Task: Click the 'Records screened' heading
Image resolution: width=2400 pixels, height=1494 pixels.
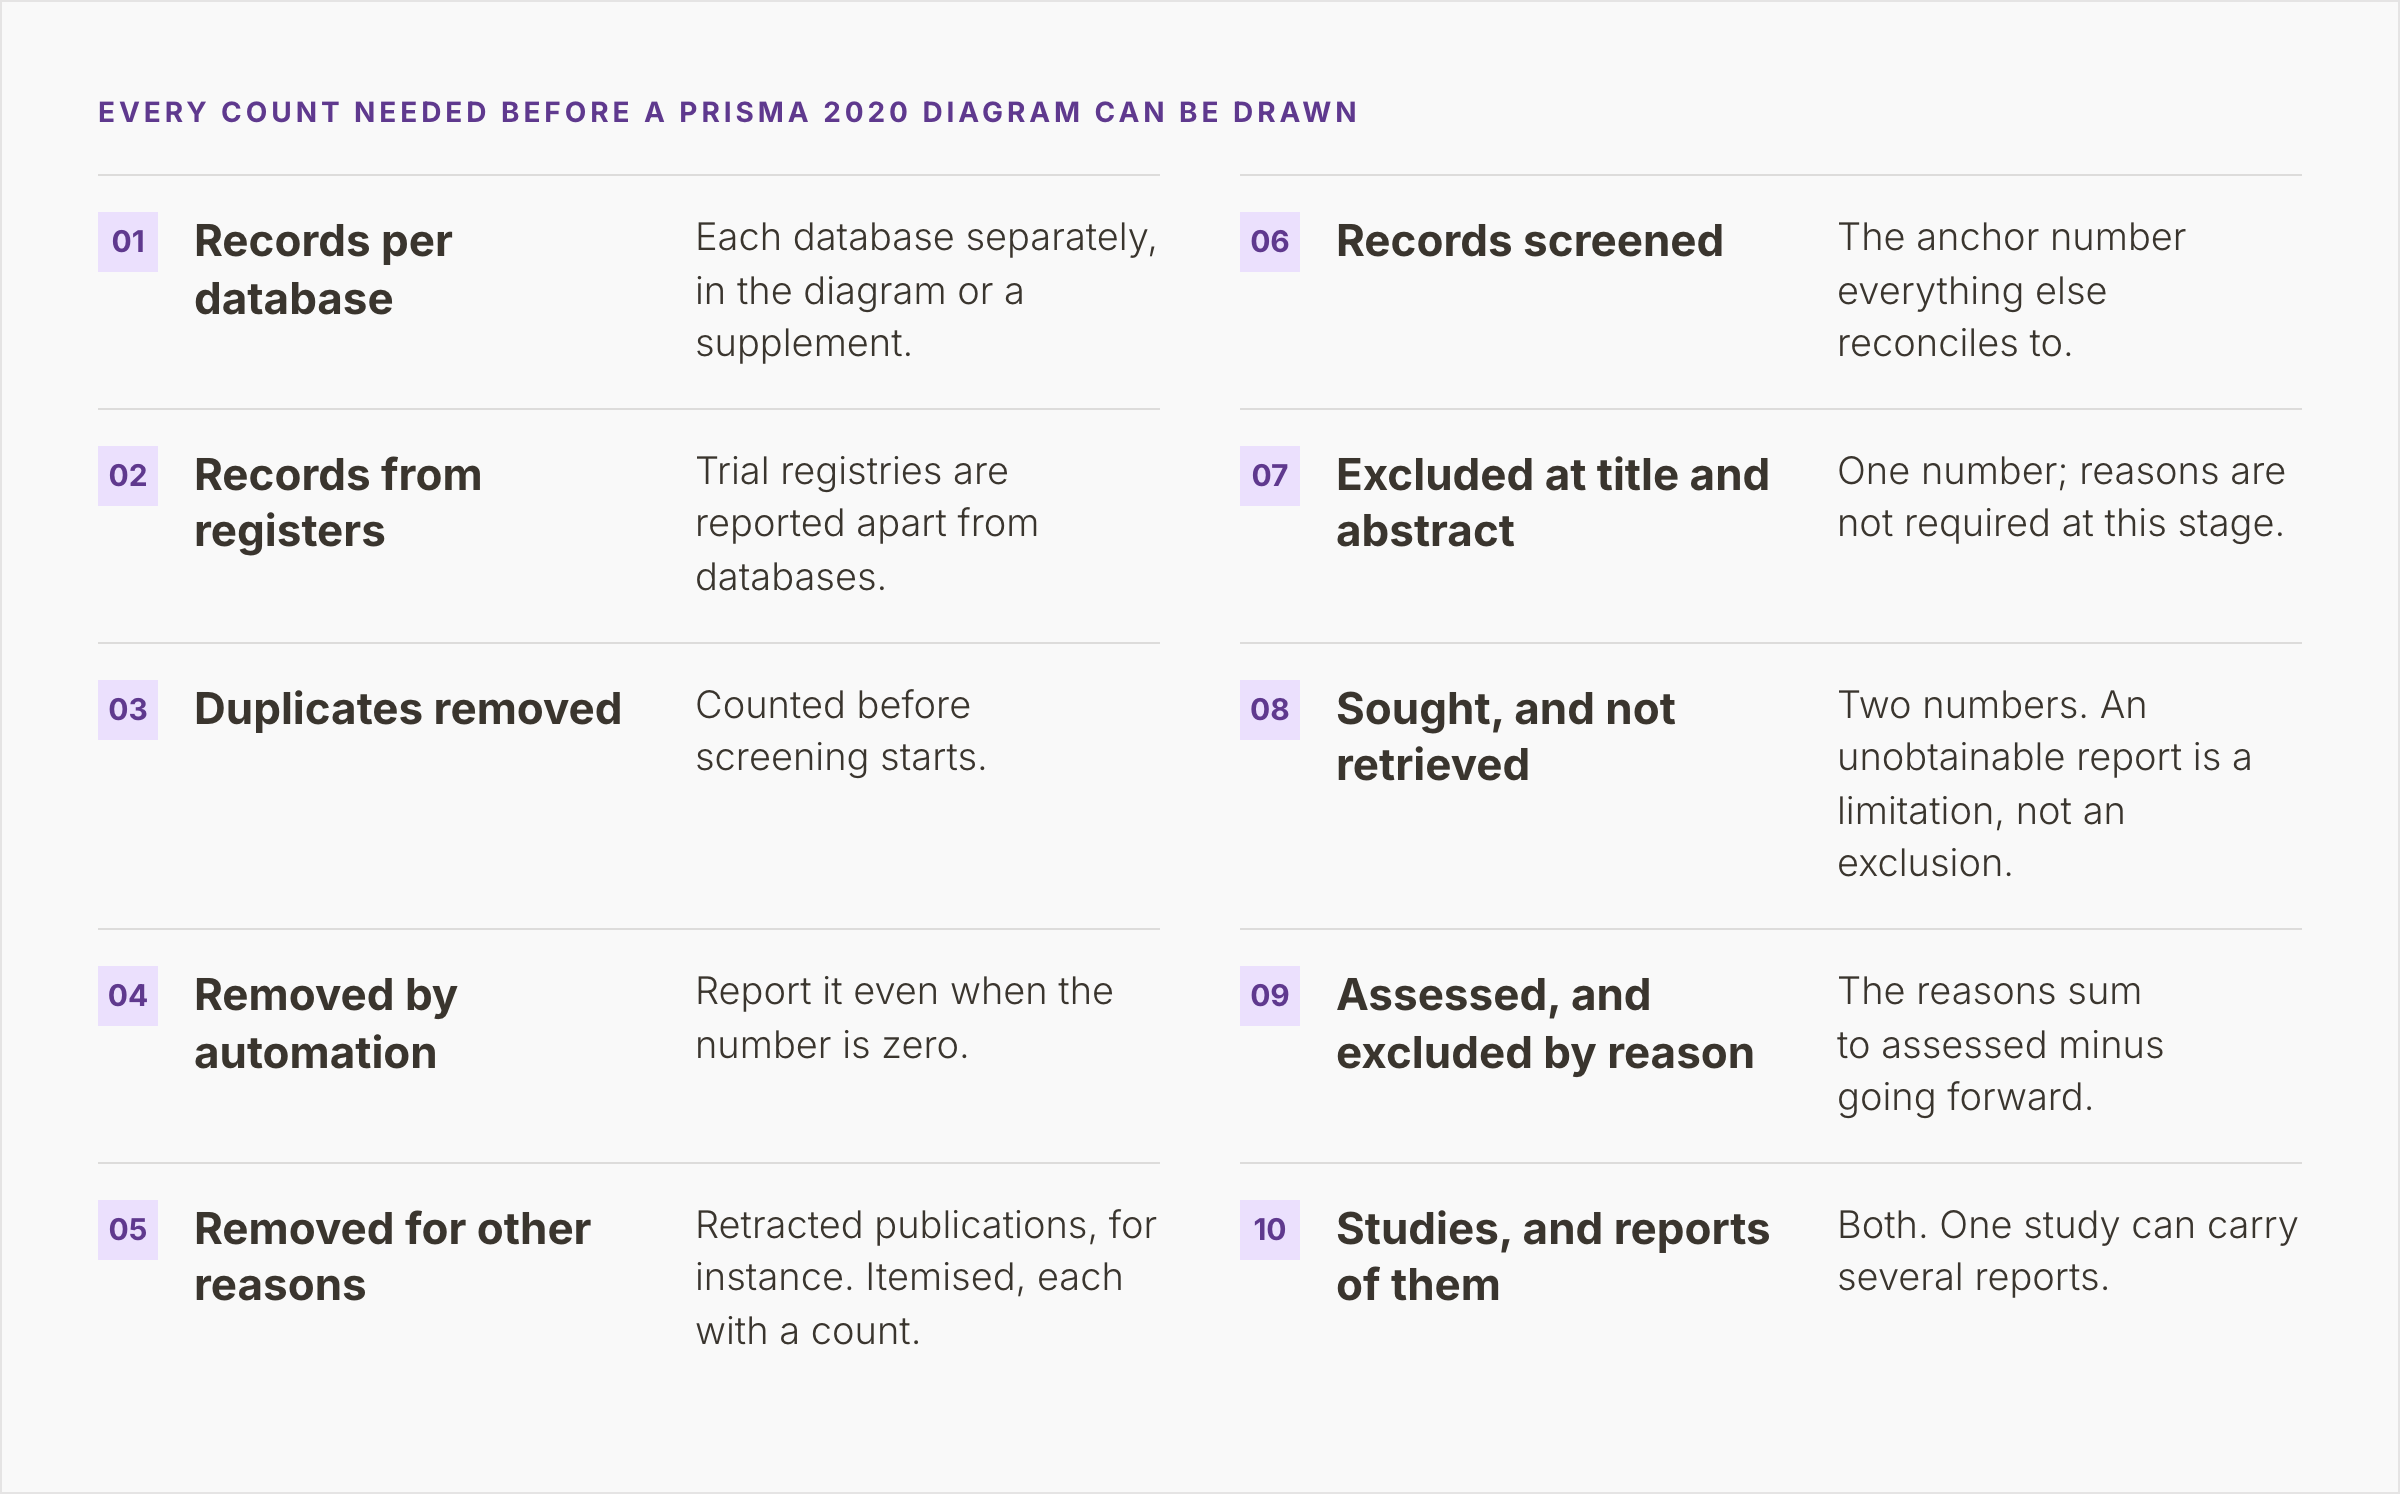Action: click(x=1530, y=241)
